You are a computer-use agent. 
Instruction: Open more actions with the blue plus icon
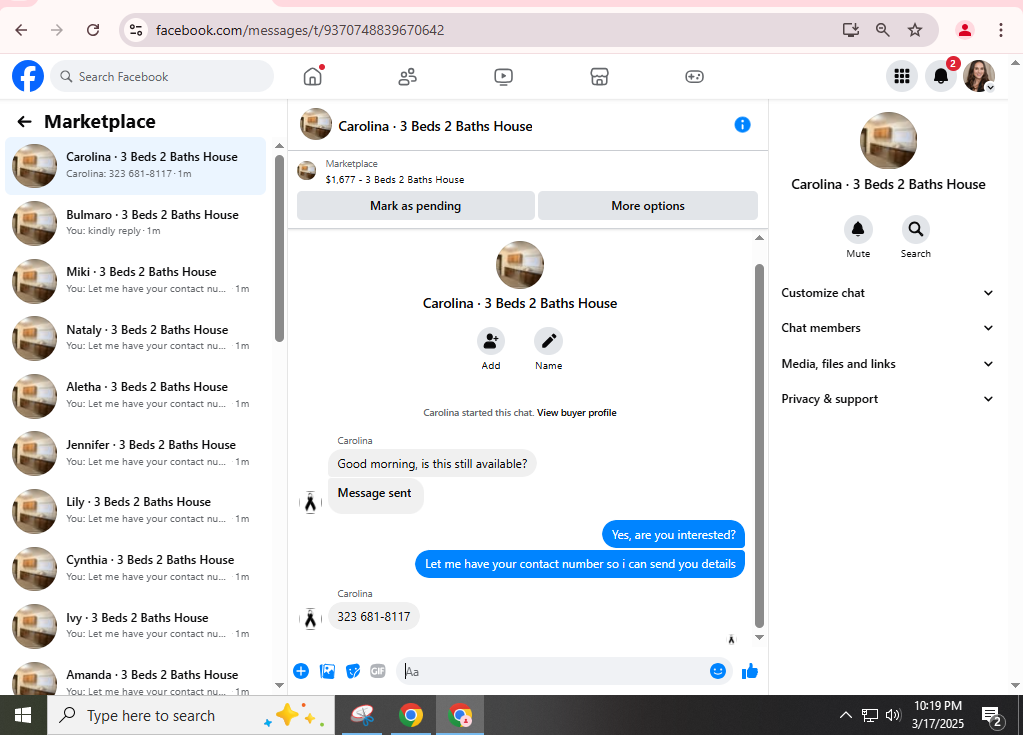point(301,671)
